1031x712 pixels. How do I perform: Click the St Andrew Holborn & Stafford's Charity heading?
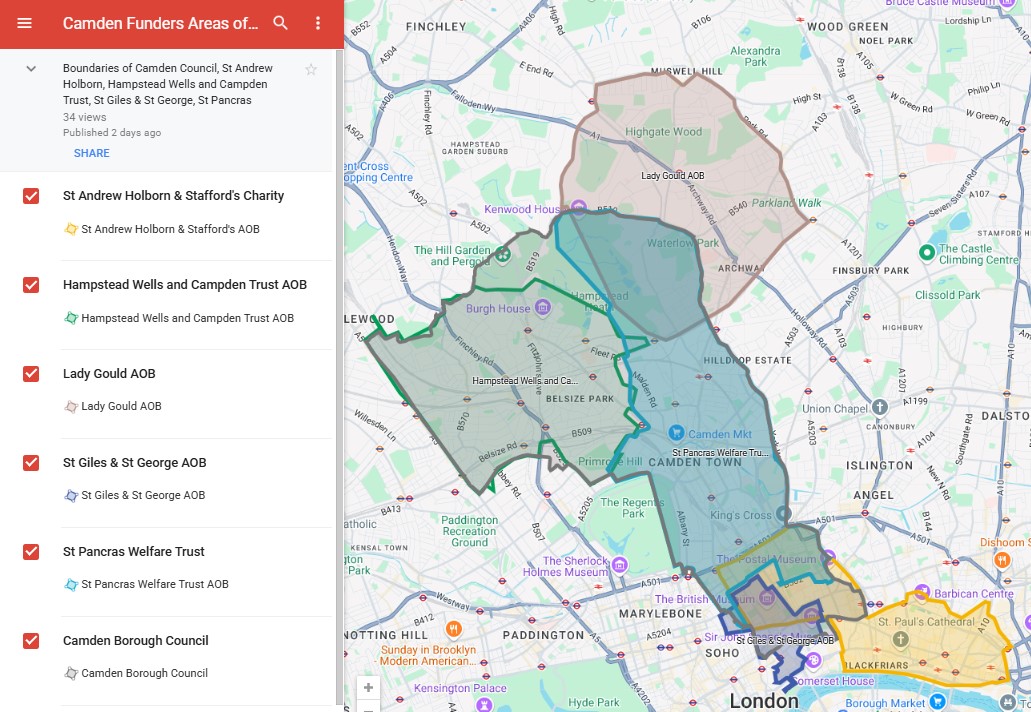tap(174, 195)
